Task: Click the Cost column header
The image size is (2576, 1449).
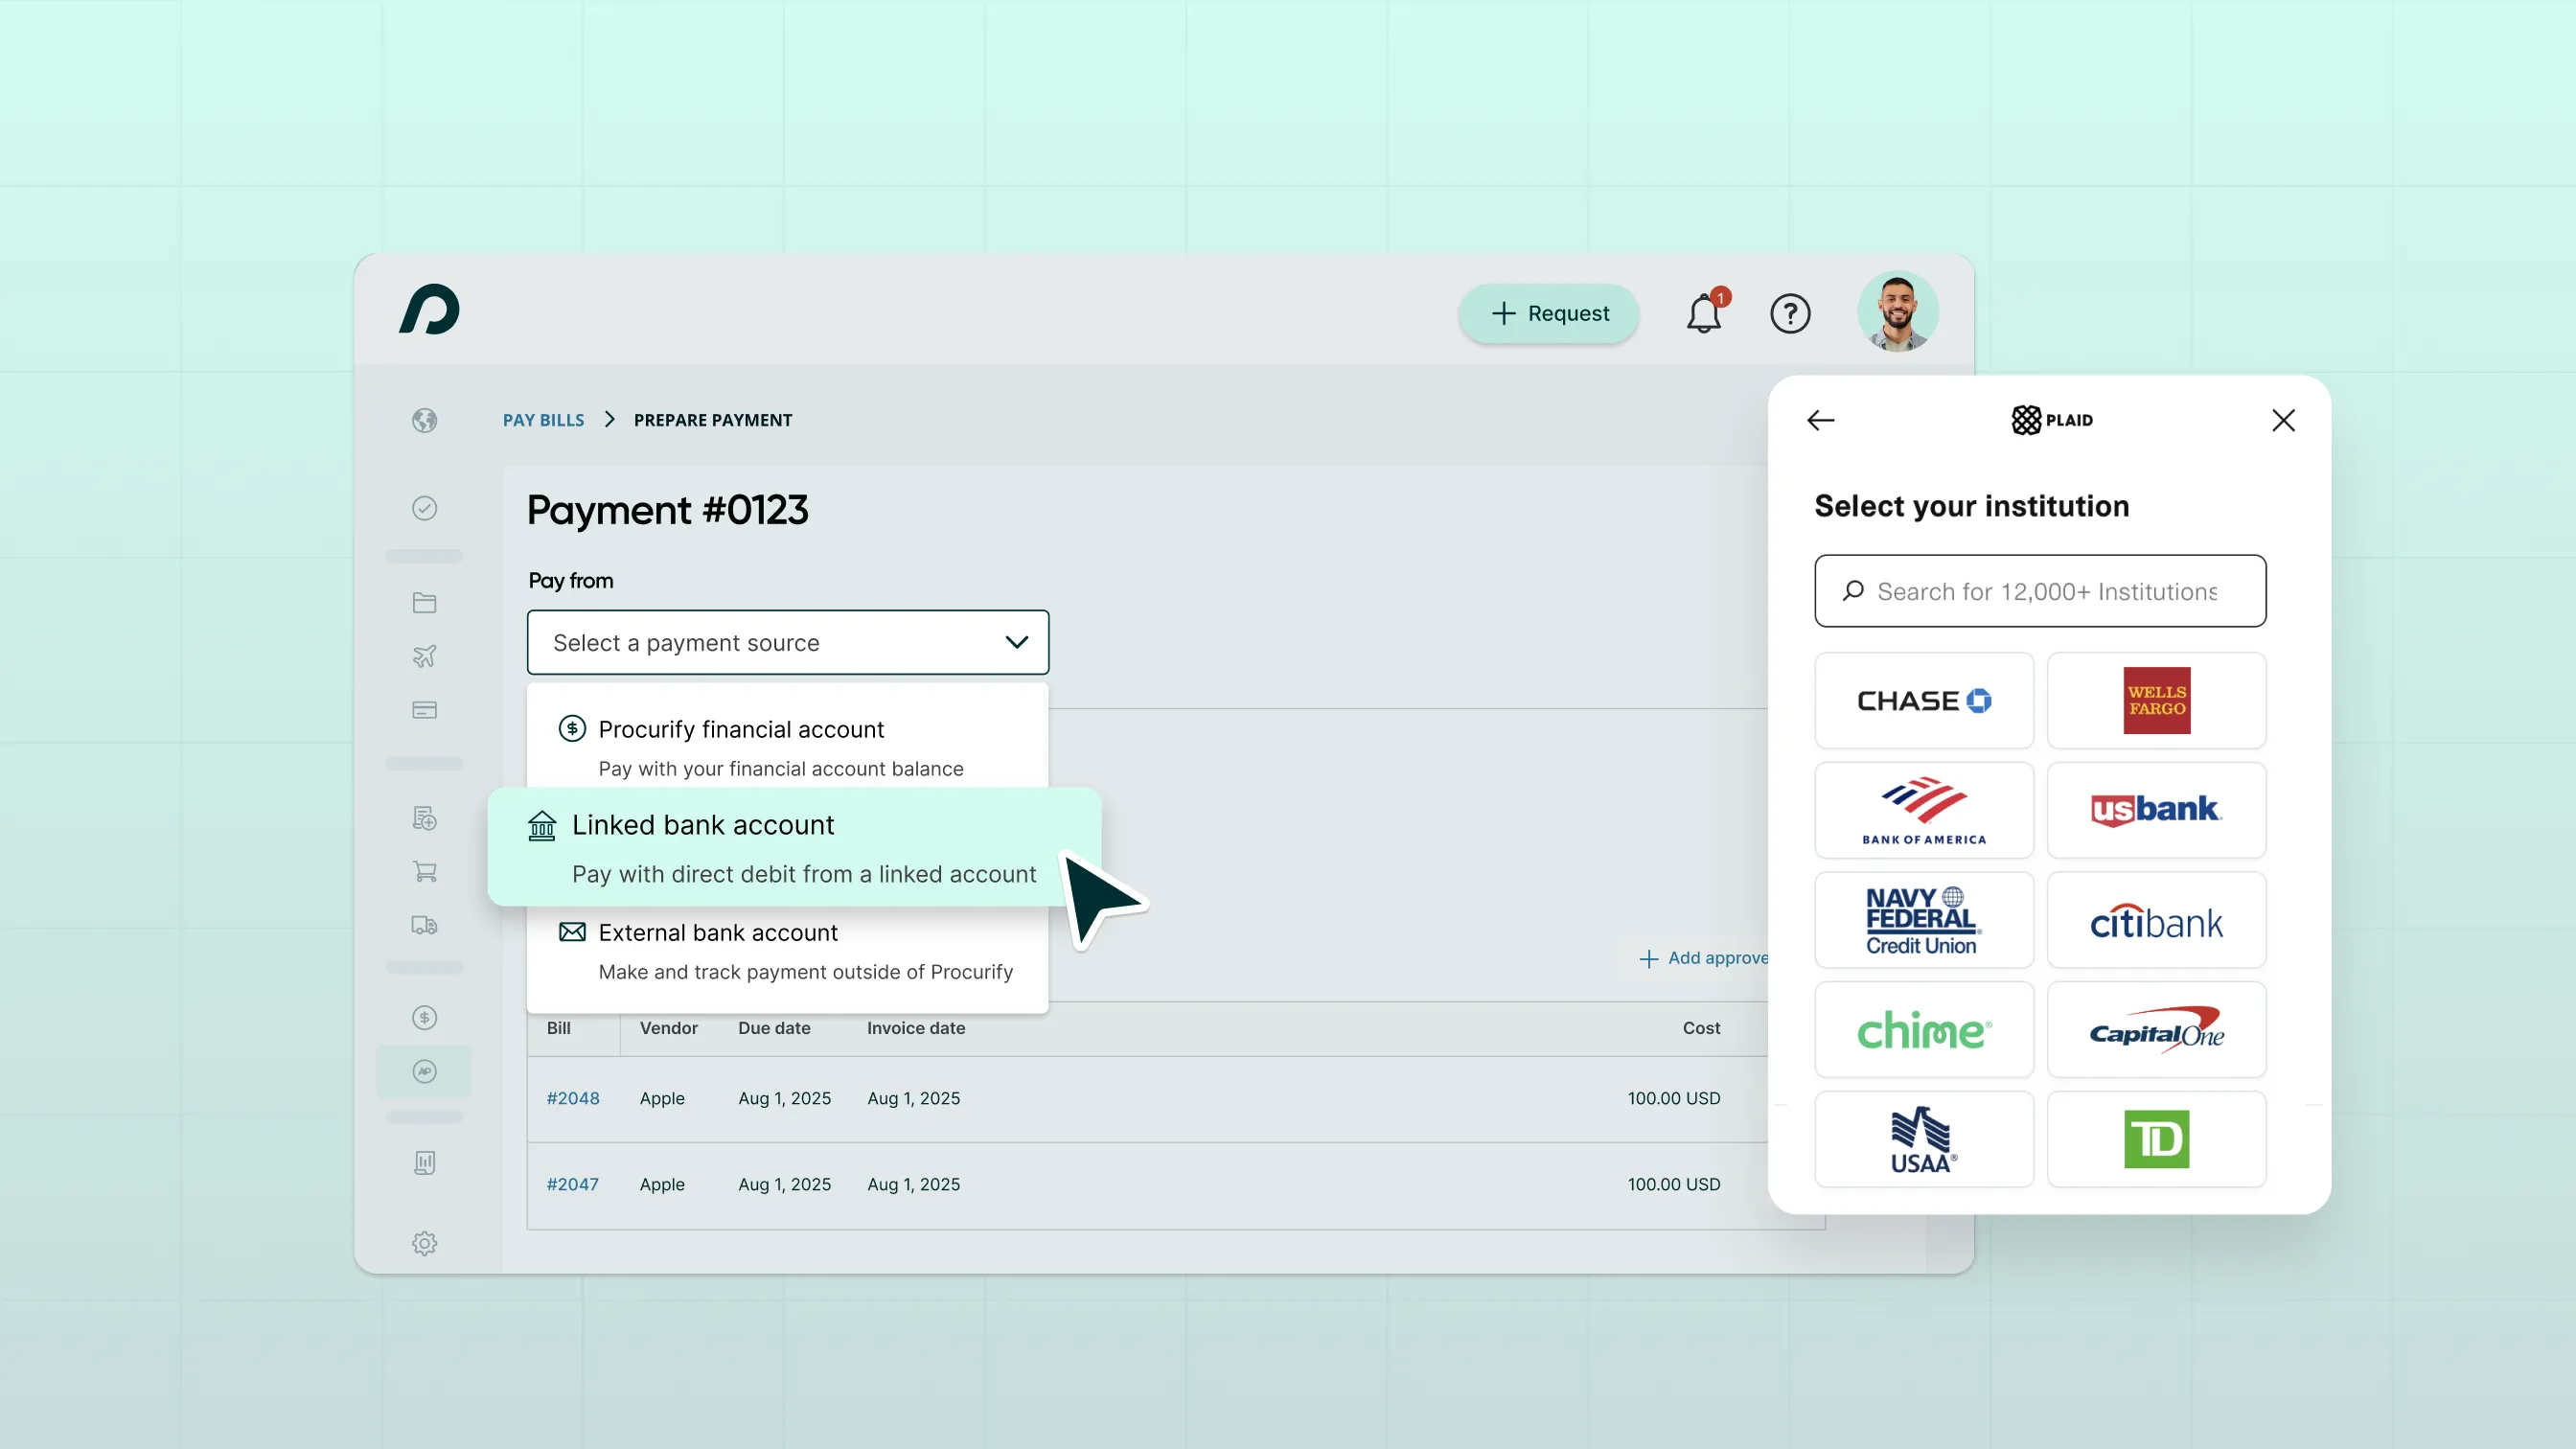Action: point(1701,1028)
